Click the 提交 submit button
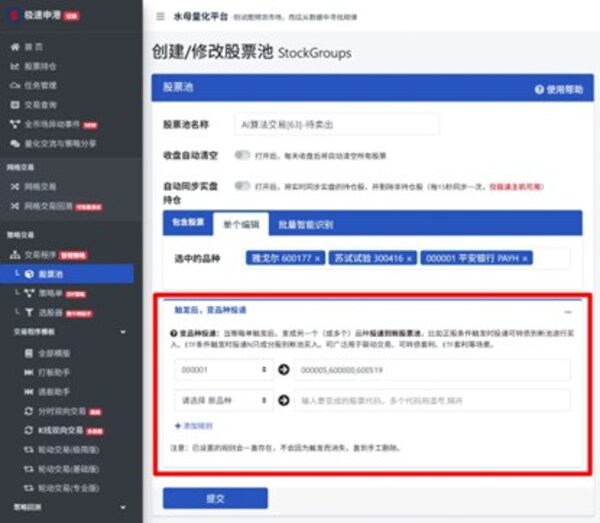The image size is (600, 523). (x=215, y=498)
